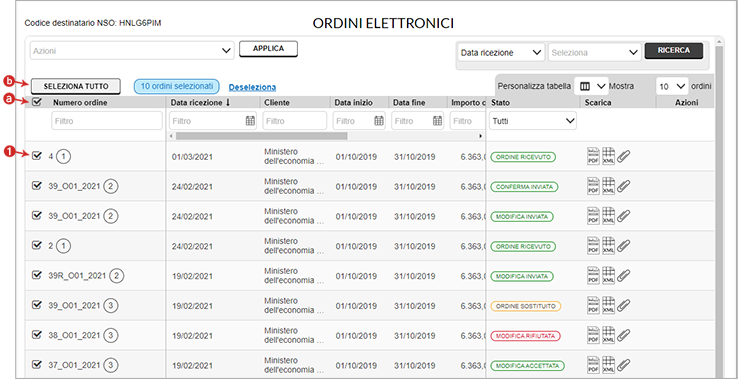Click the SELEZIONA TUTTO button
The height and width of the screenshot is (379, 740).
[x=76, y=86]
